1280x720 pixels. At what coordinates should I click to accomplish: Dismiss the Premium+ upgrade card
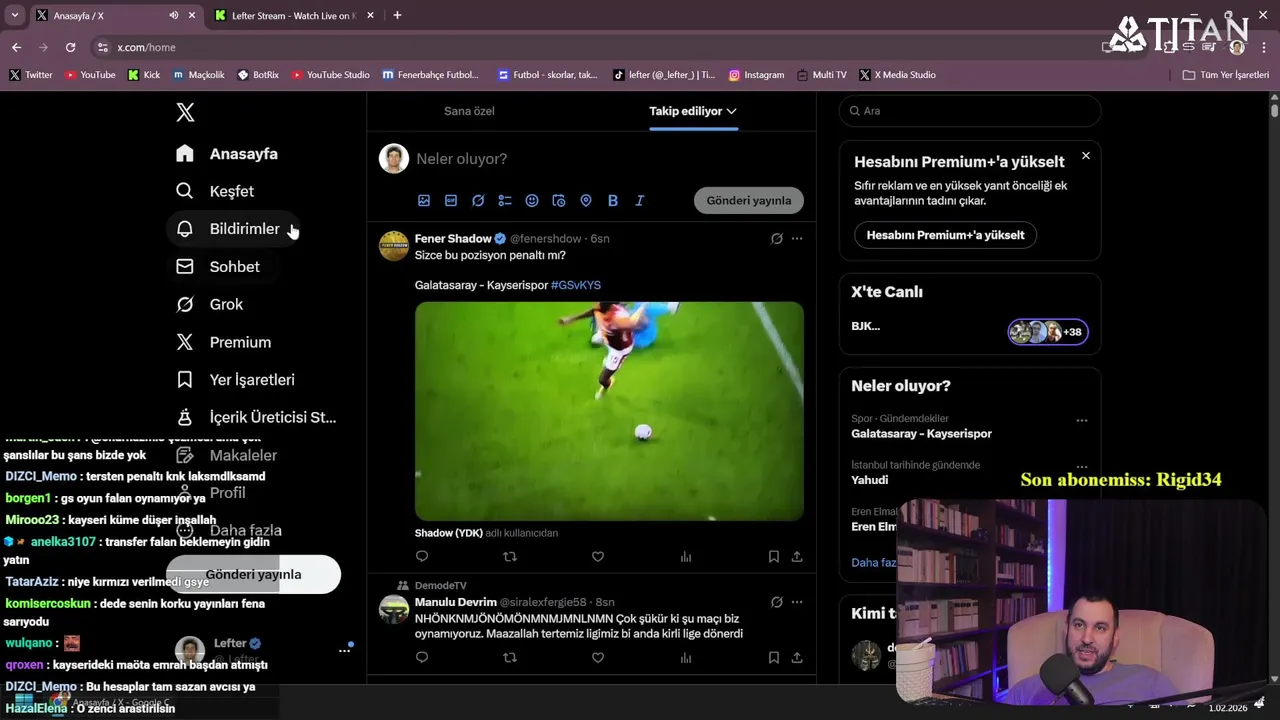(1086, 156)
